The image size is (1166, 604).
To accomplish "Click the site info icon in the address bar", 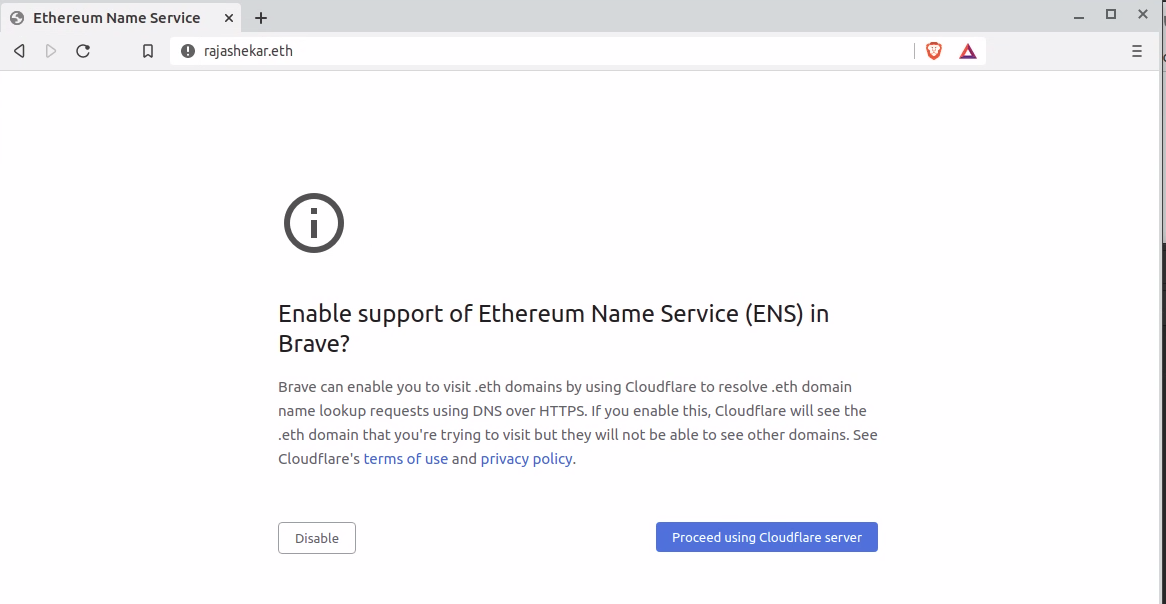I will (x=188, y=51).
